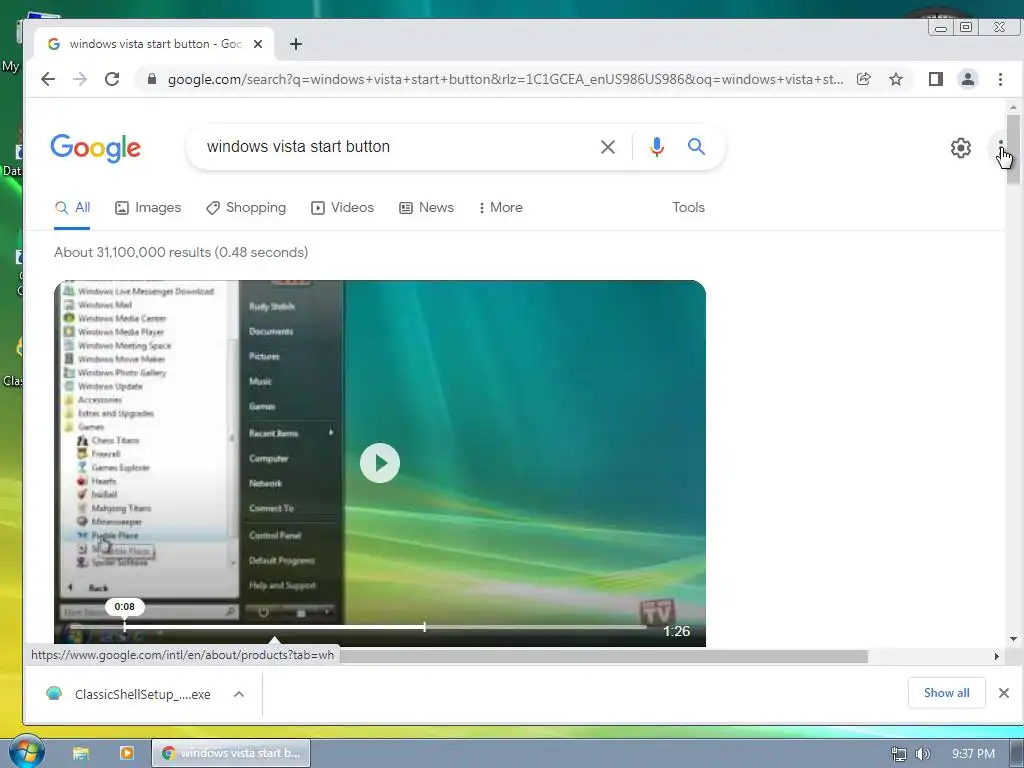This screenshot has width=1024, height=768.
Task: Click the browser forward arrow
Action: point(80,79)
